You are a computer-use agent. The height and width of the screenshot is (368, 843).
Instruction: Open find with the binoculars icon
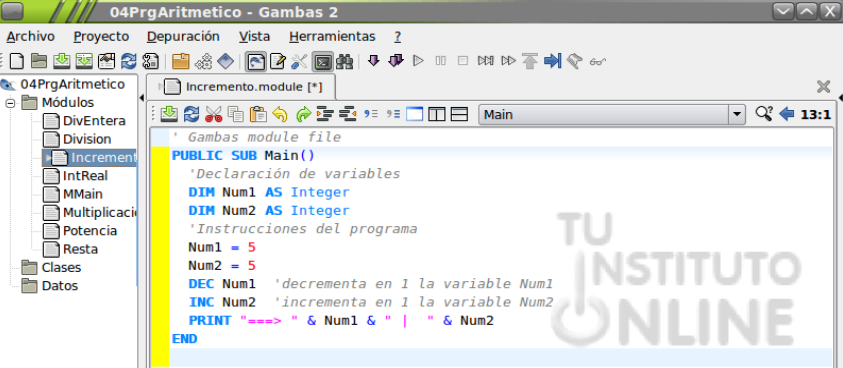(x=344, y=61)
